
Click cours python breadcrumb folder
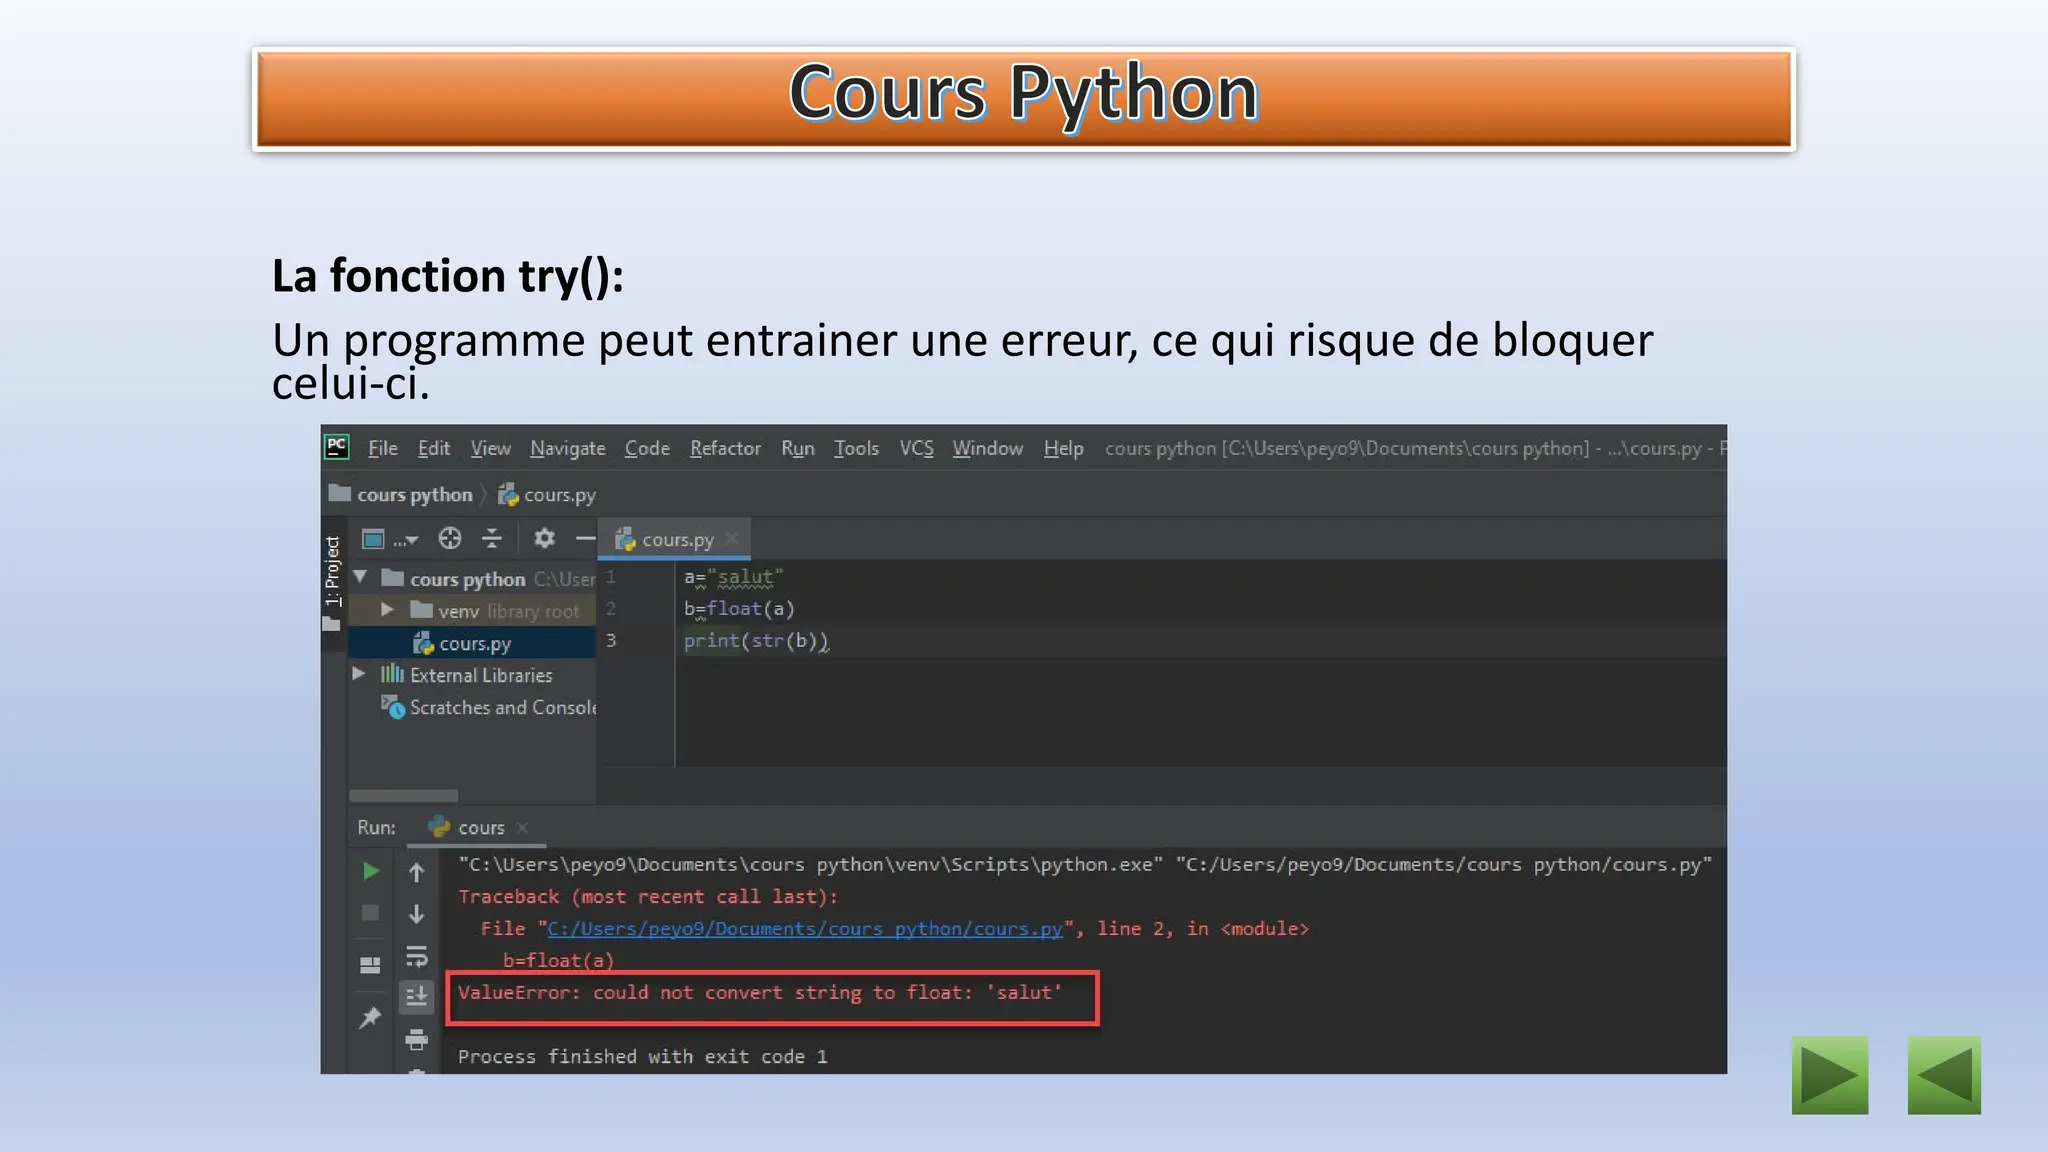[402, 494]
